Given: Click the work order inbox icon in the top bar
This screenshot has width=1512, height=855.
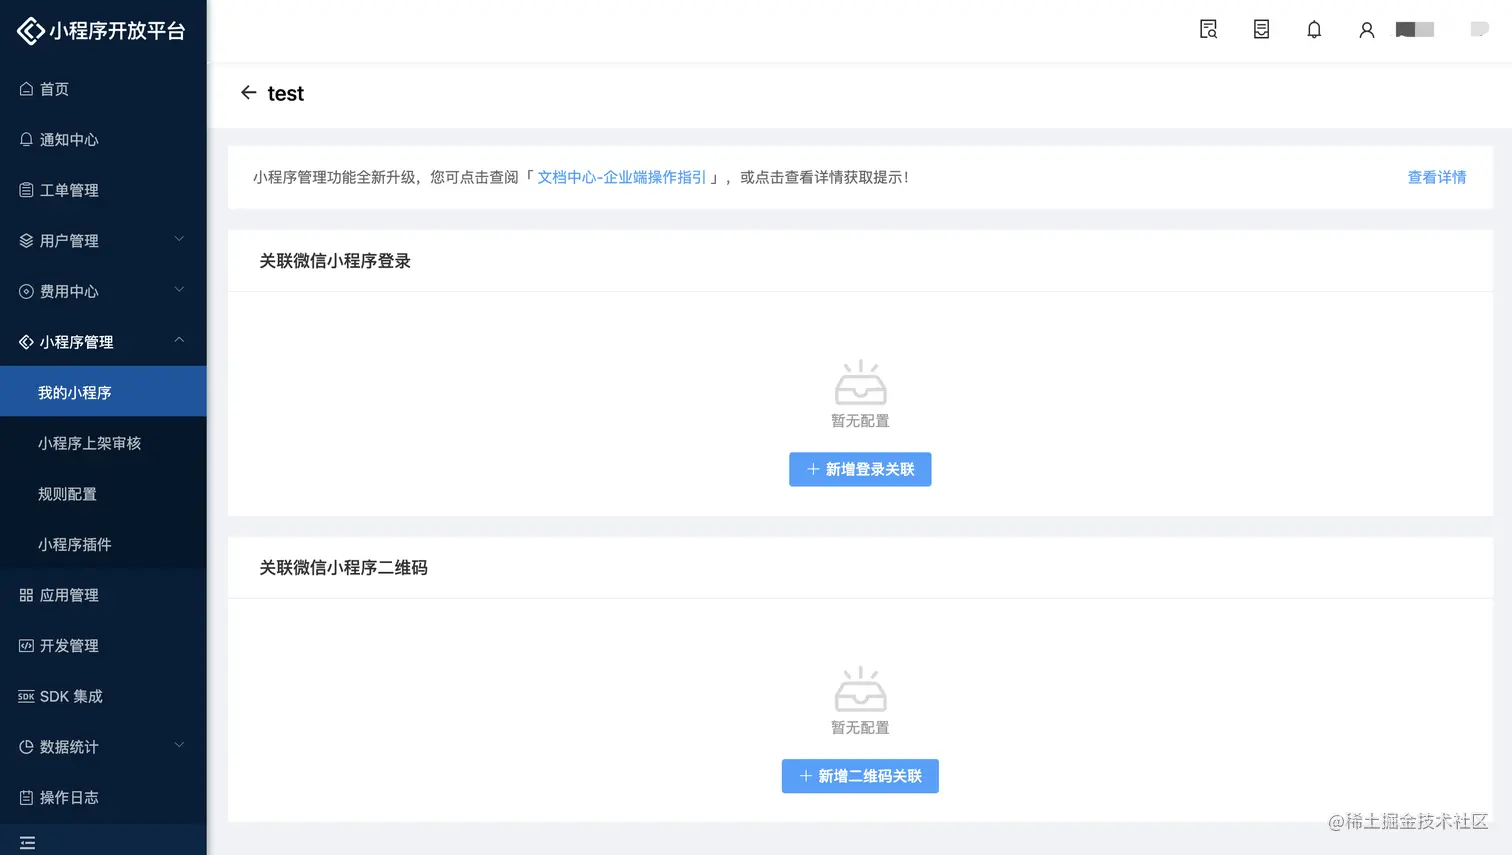Looking at the screenshot, I should coord(1261,29).
